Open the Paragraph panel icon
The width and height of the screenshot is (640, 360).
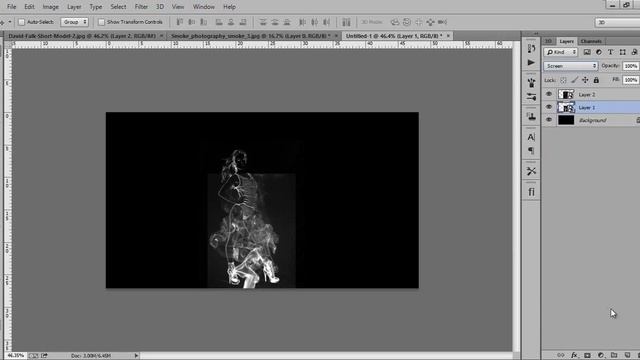[x=531, y=151]
